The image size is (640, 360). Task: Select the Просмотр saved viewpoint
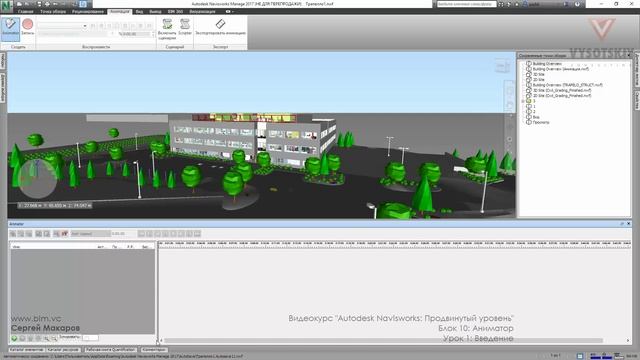click(540, 122)
